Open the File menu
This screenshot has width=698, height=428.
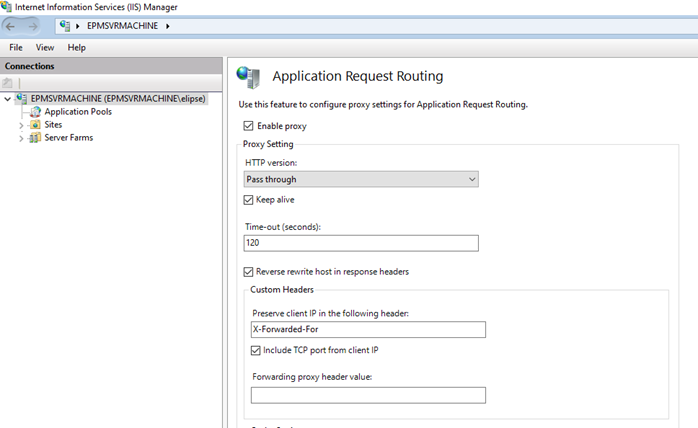tap(16, 48)
